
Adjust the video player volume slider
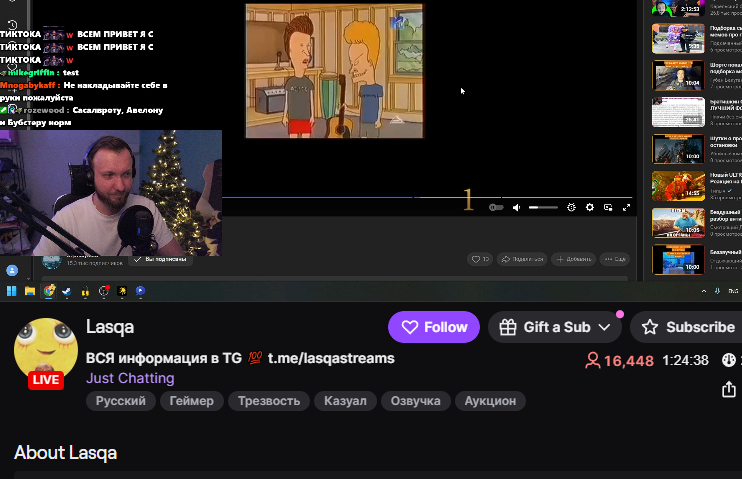click(543, 207)
